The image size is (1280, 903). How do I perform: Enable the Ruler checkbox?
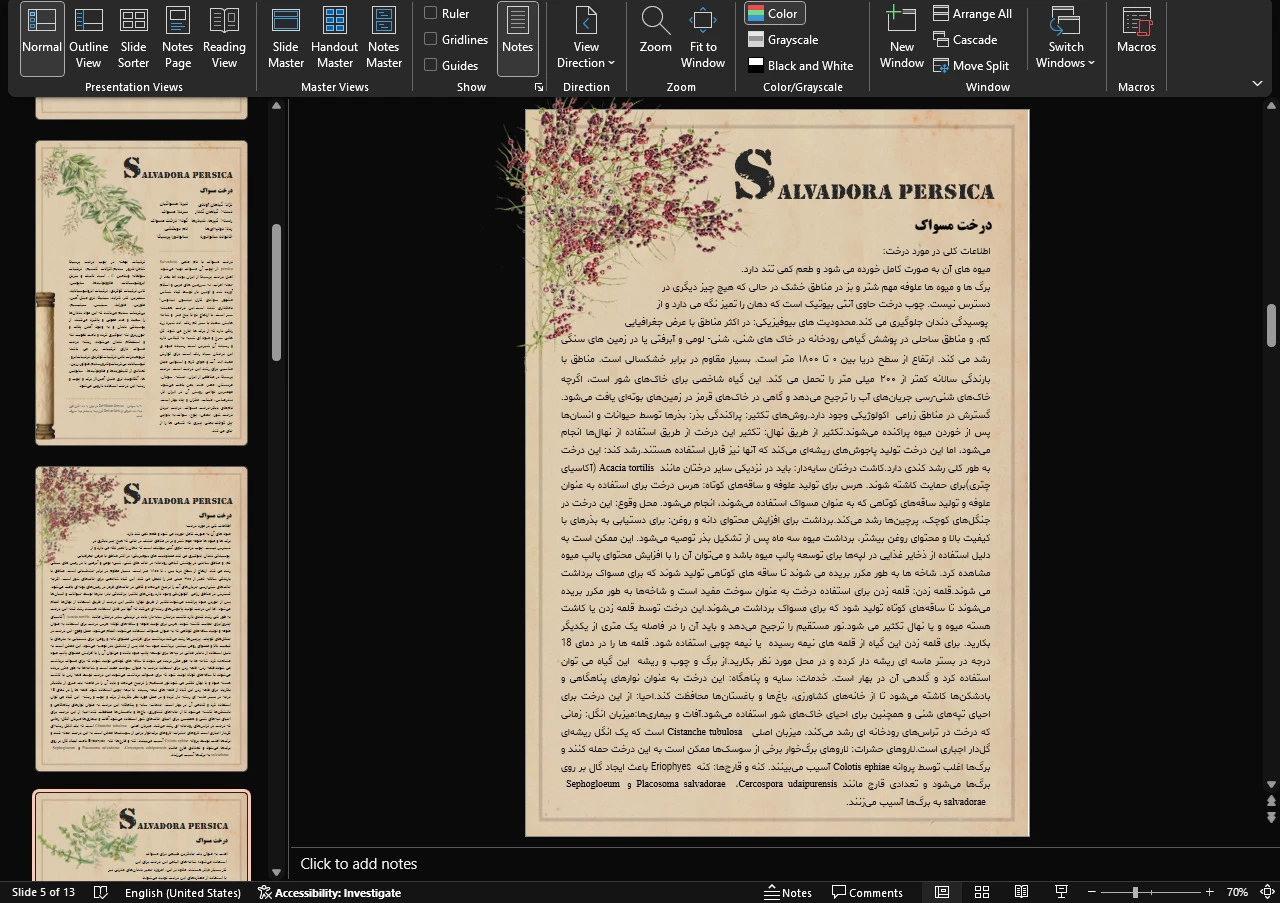(430, 13)
